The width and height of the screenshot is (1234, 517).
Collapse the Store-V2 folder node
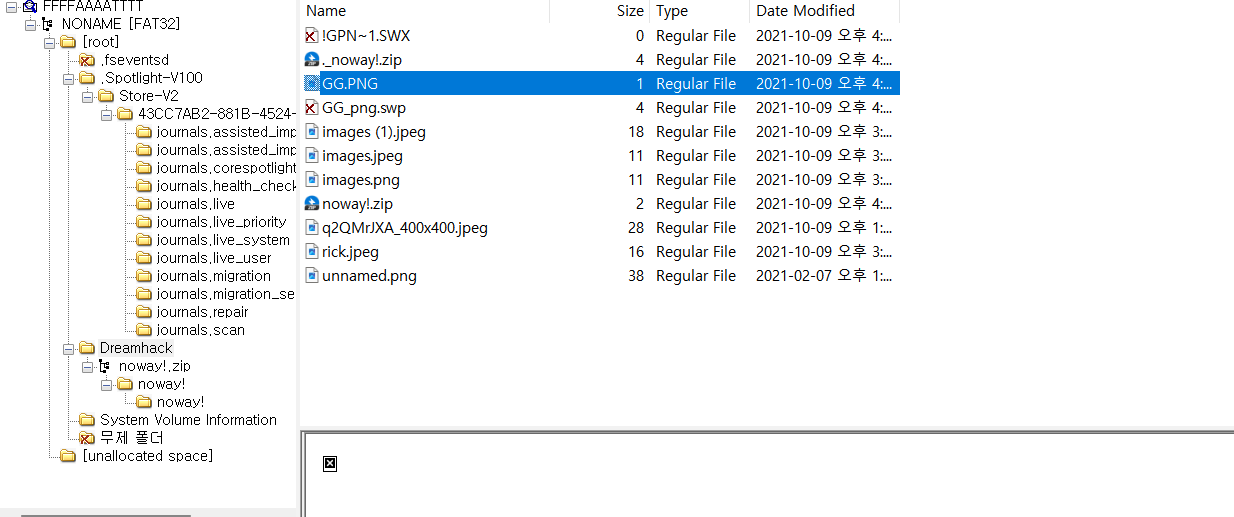point(87,96)
